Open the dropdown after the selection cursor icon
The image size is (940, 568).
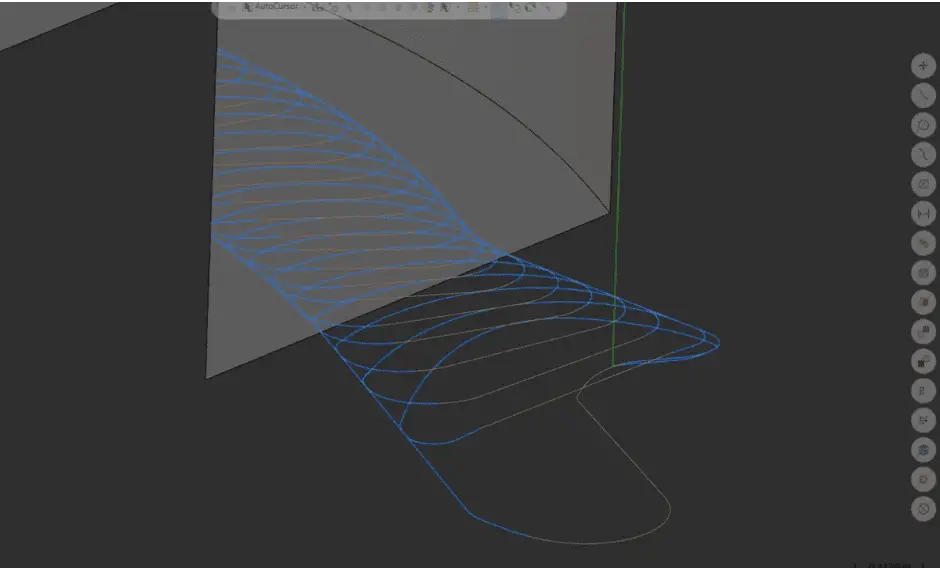(457, 8)
